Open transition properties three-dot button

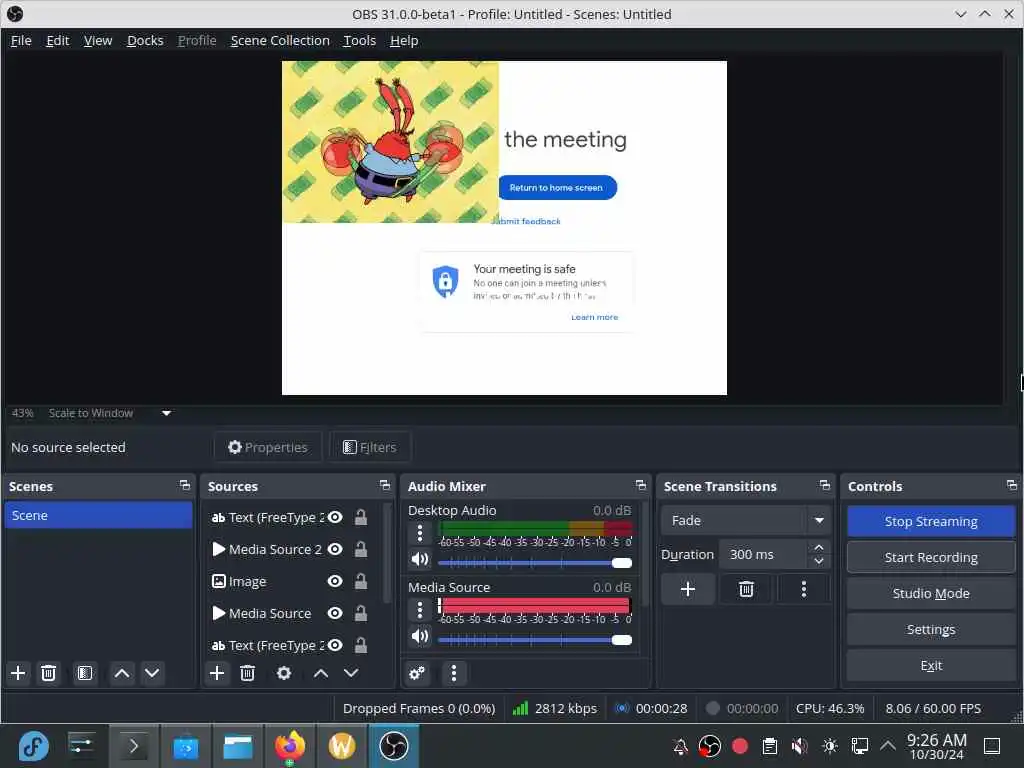tap(804, 590)
